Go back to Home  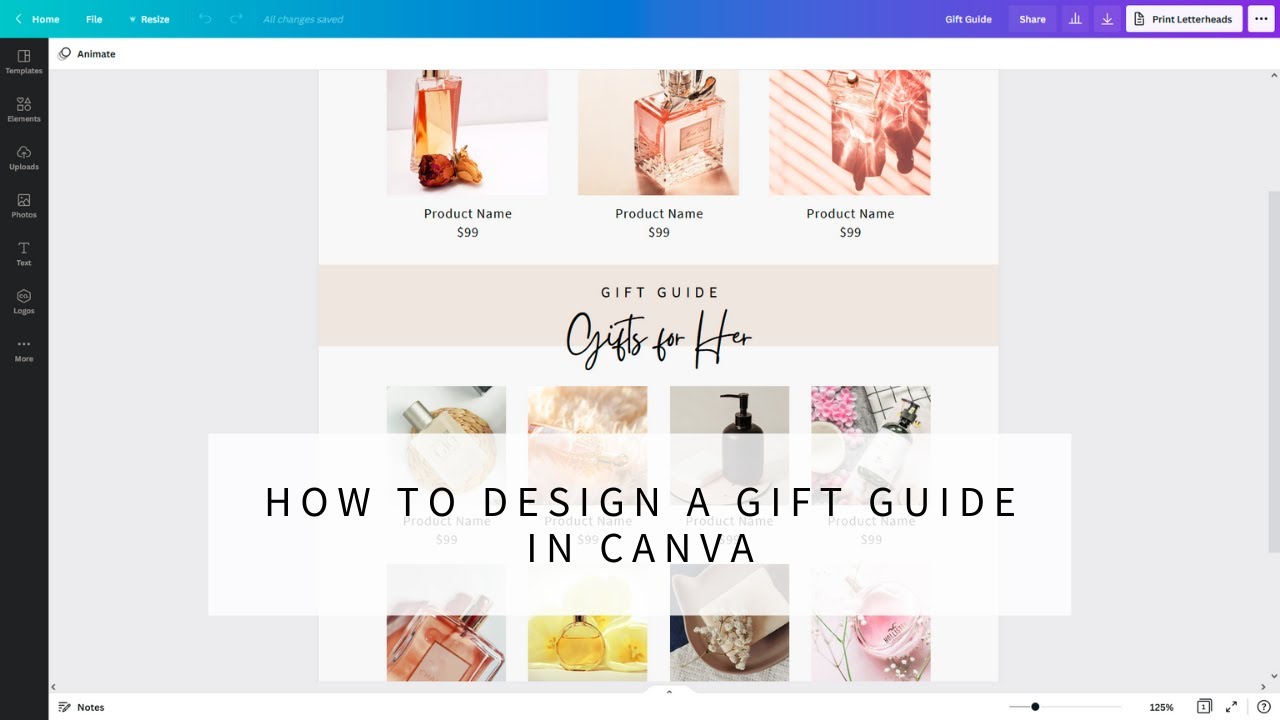coord(37,19)
